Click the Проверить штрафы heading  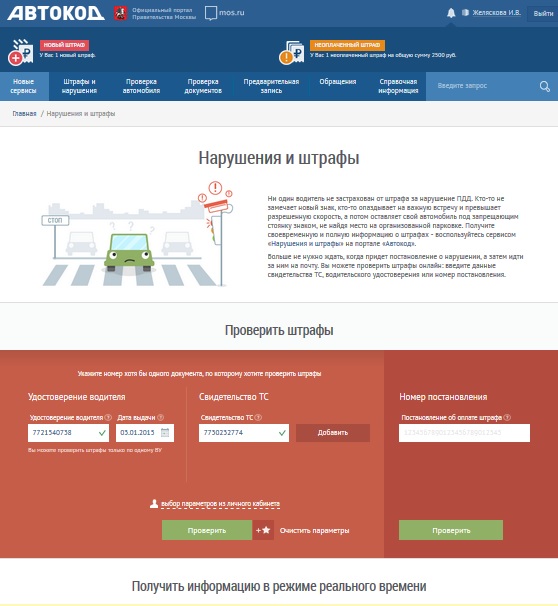click(x=279, y=330)
